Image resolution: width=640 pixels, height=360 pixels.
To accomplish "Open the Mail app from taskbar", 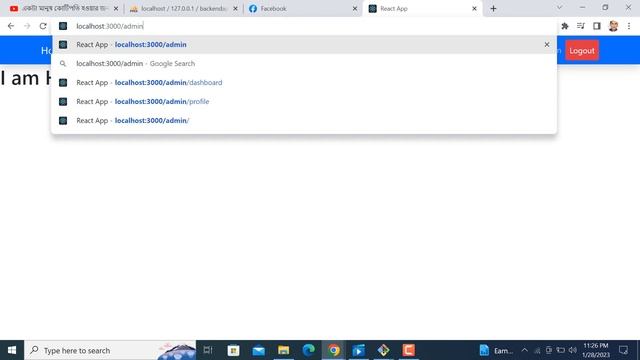I will coord(258,350).
